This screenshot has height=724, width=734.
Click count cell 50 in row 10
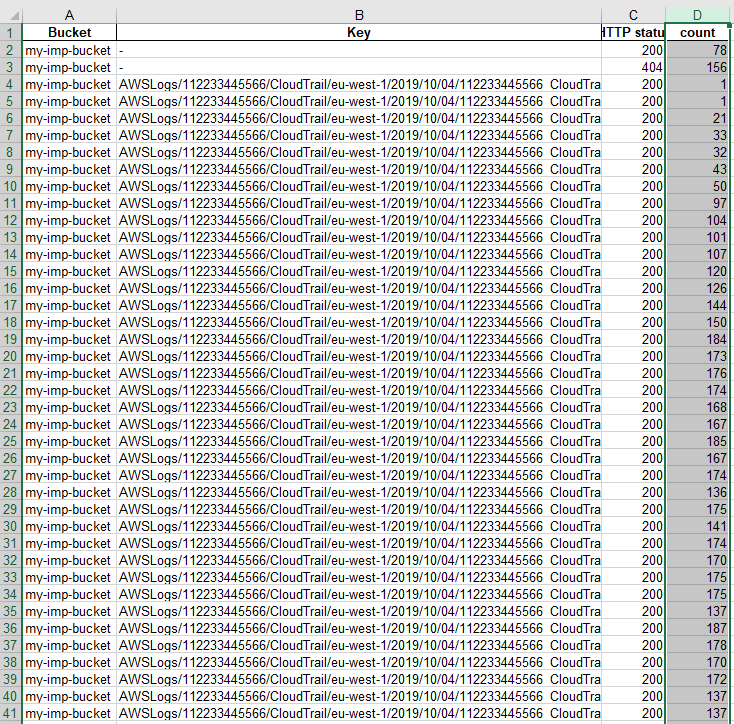coord(697,186)
